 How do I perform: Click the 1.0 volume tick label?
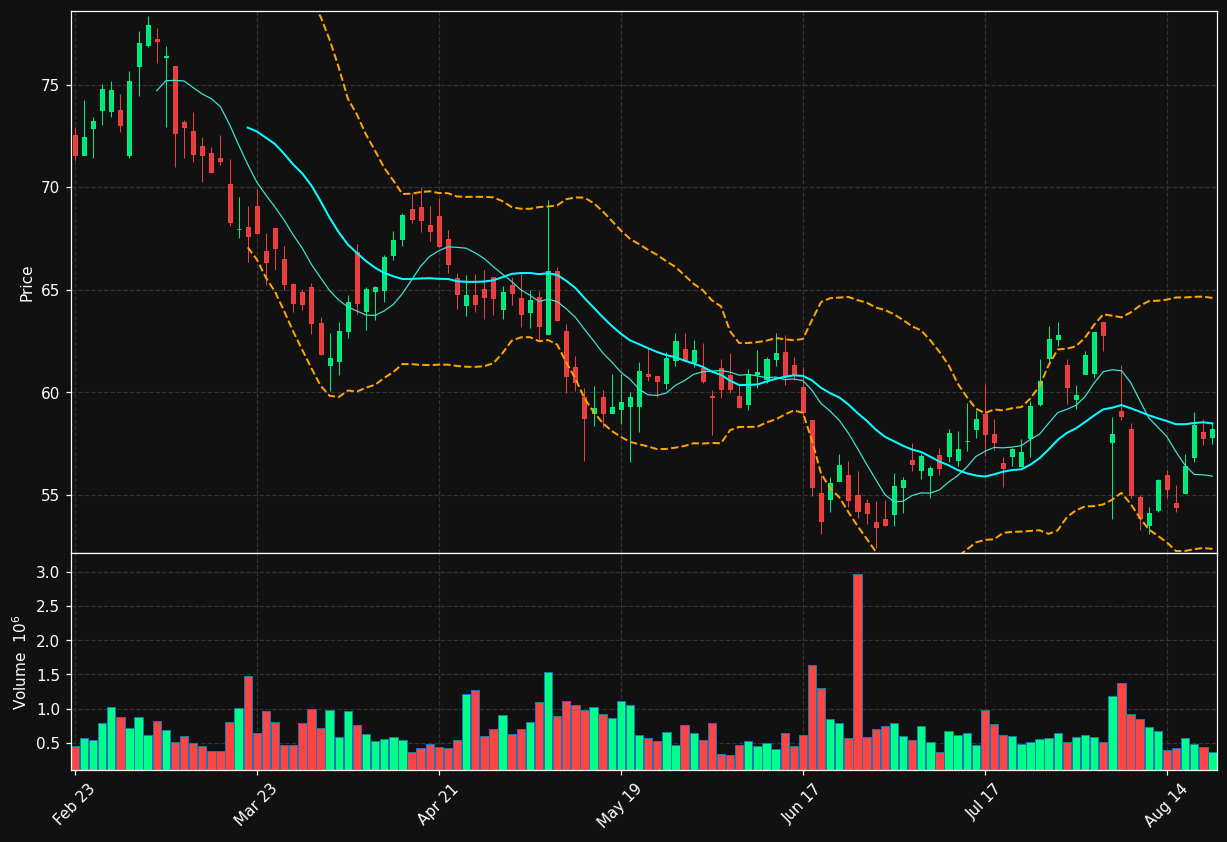click(48, 710)
